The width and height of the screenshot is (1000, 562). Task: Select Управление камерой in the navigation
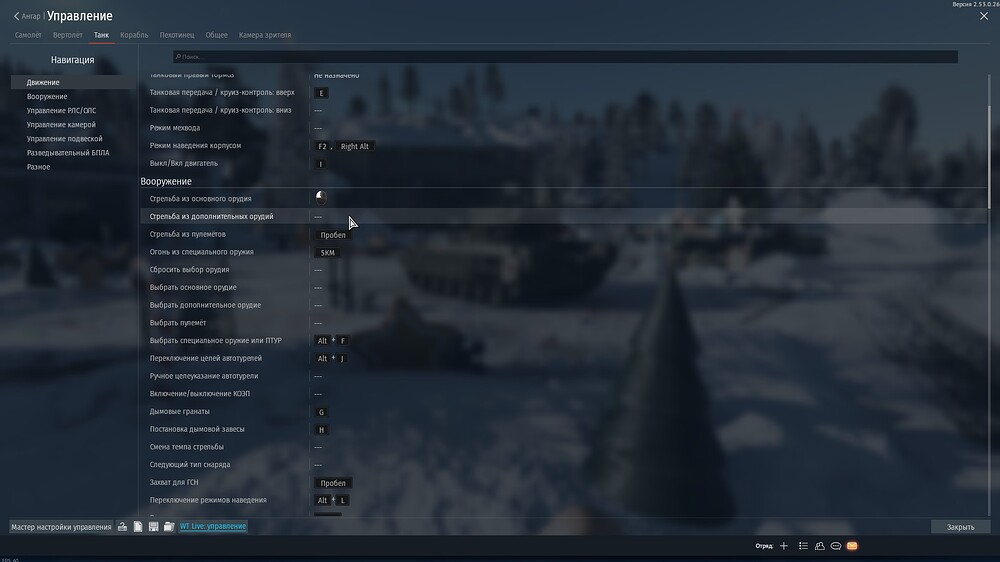(73, 124)
